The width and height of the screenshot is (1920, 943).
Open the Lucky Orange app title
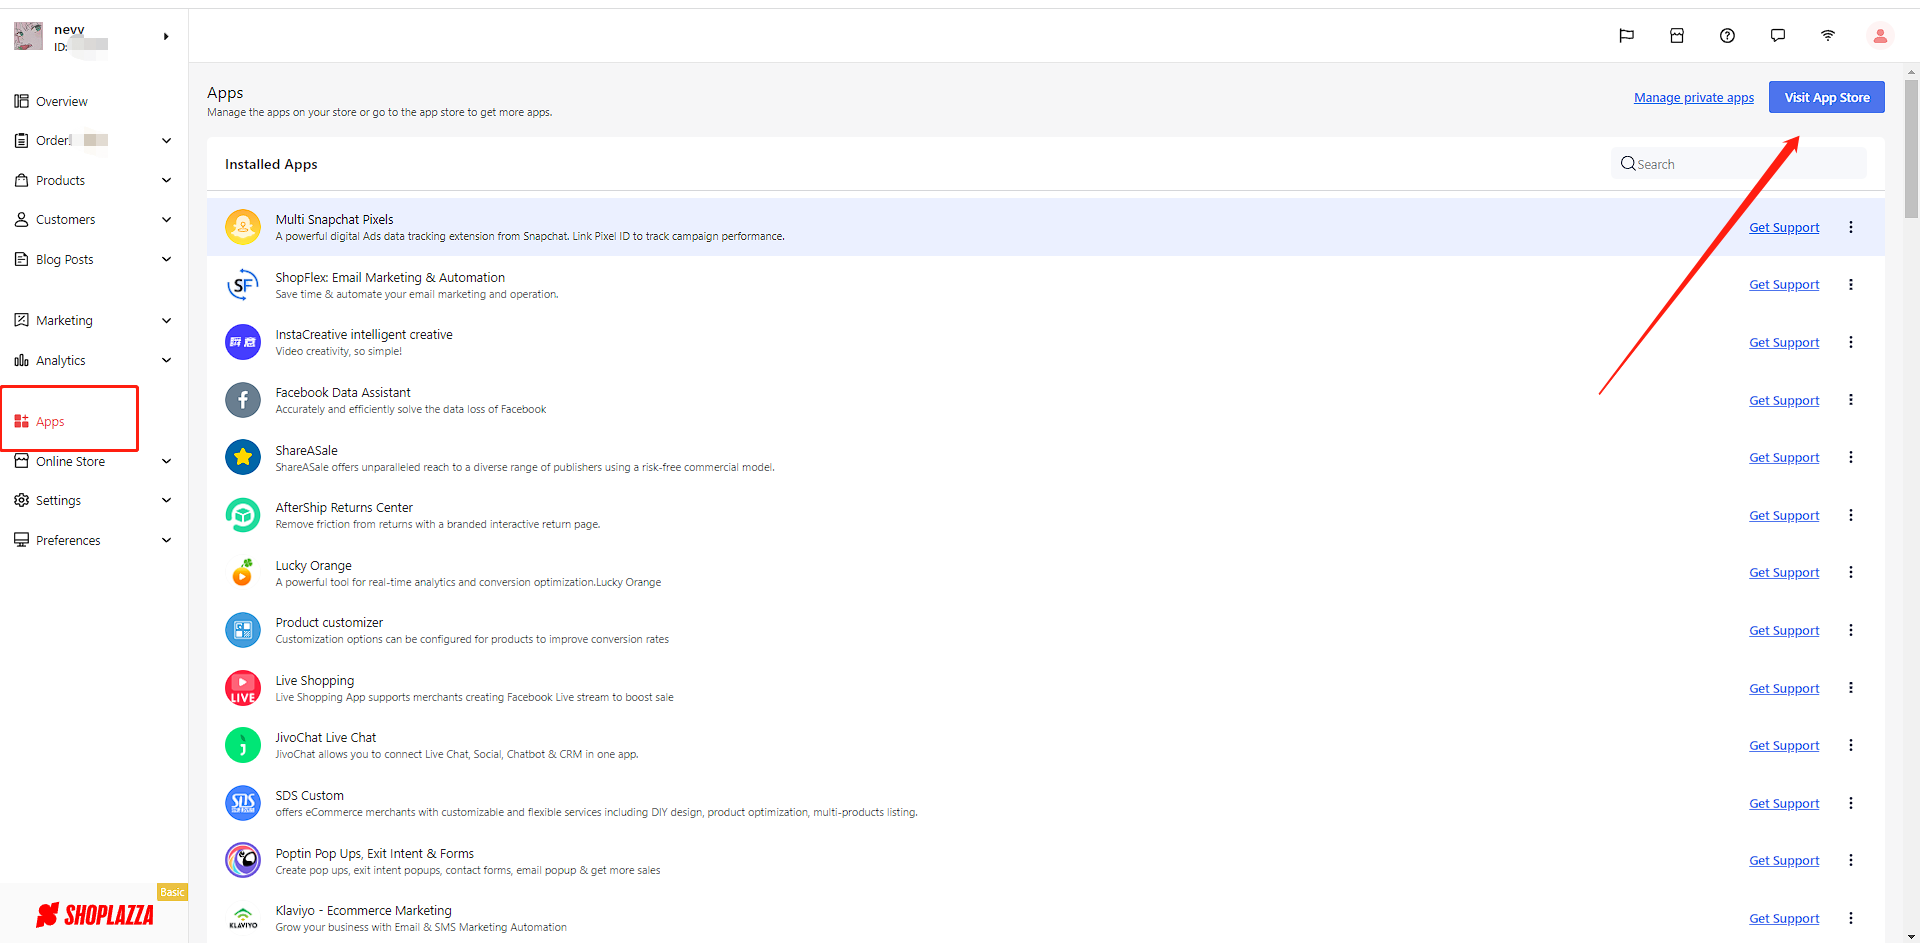click(x=313, y=565)
